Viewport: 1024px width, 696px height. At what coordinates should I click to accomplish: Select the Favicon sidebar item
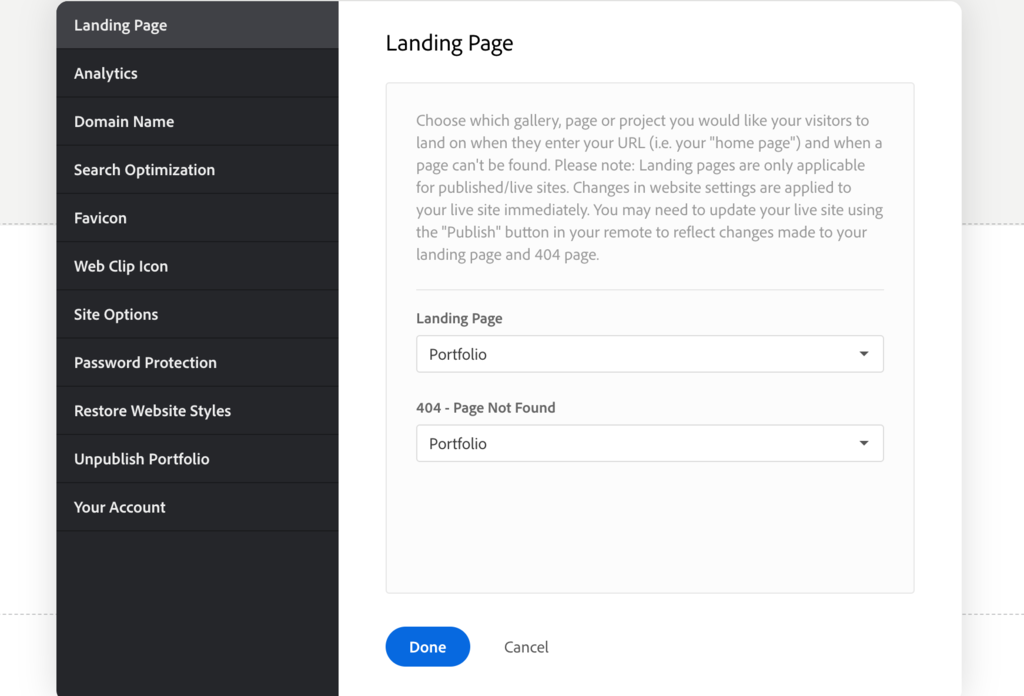click(197, 218)
